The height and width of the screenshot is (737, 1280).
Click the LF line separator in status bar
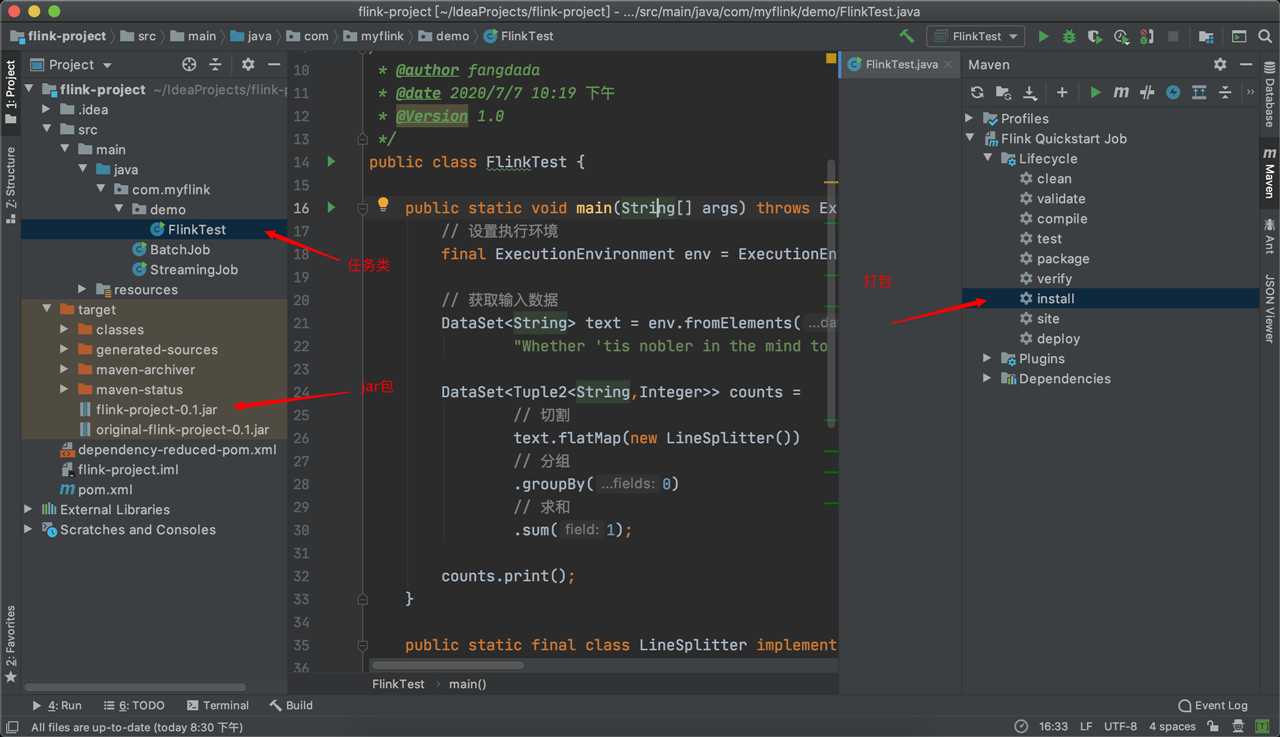[x=1086, y=726]
